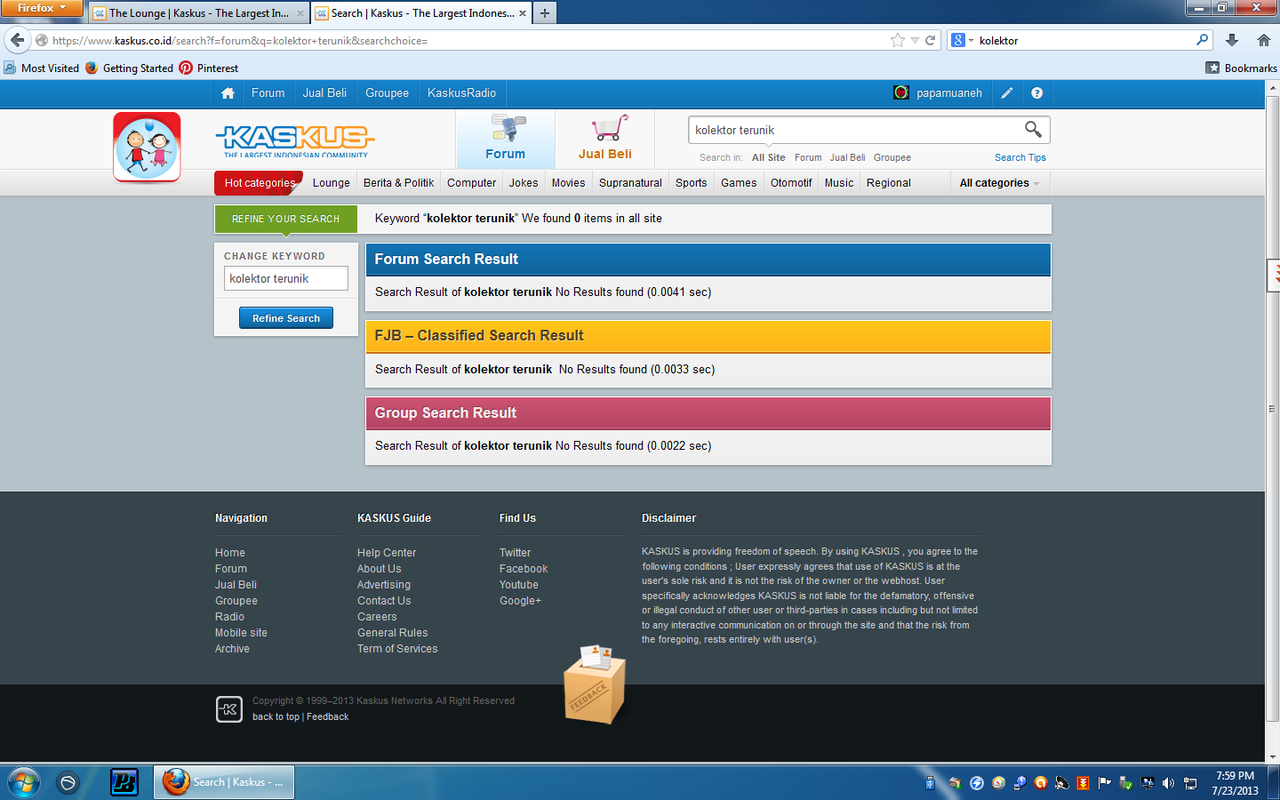Click the browser back arrow button
The image size is (1280, 800).
pos(17,40)
